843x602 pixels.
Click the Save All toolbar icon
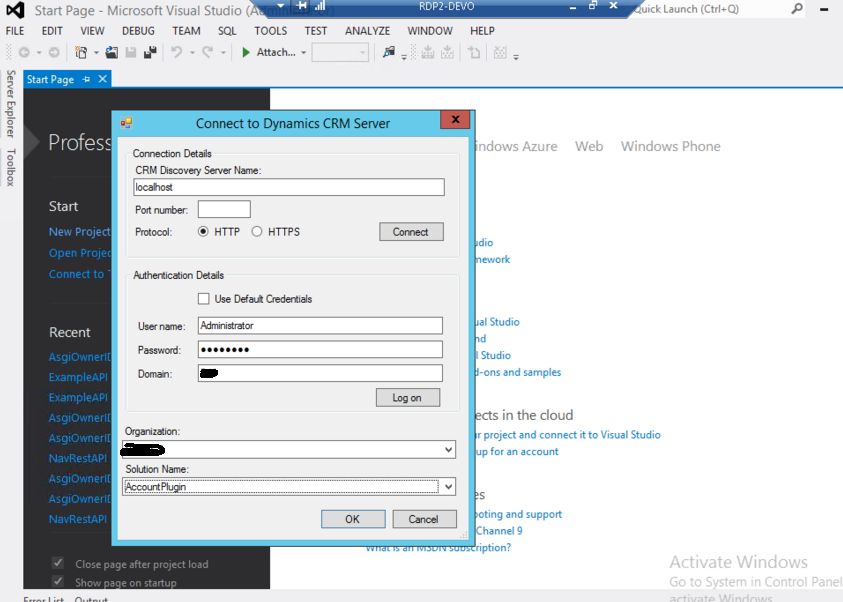[x=151, y=52]
